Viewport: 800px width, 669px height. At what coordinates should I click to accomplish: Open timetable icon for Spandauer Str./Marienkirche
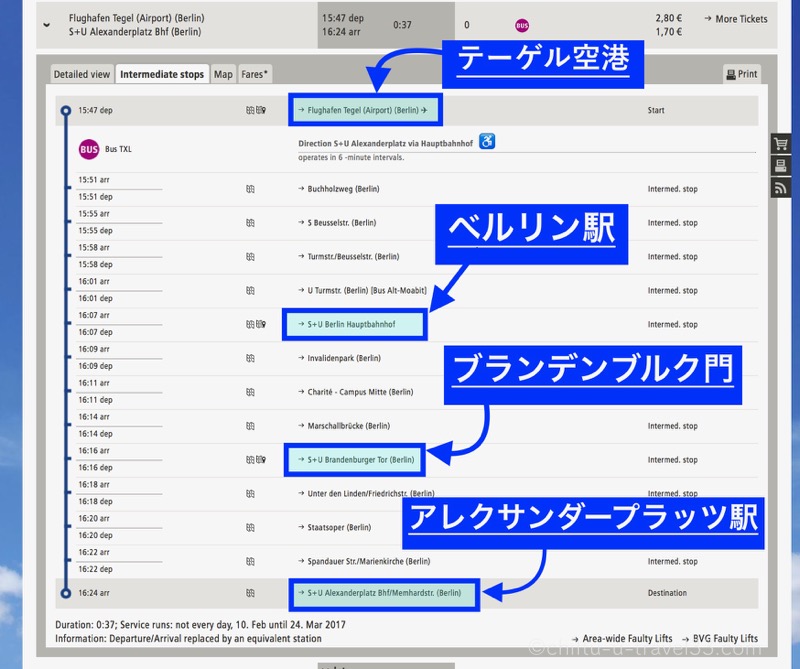click(x=250, y=561)
